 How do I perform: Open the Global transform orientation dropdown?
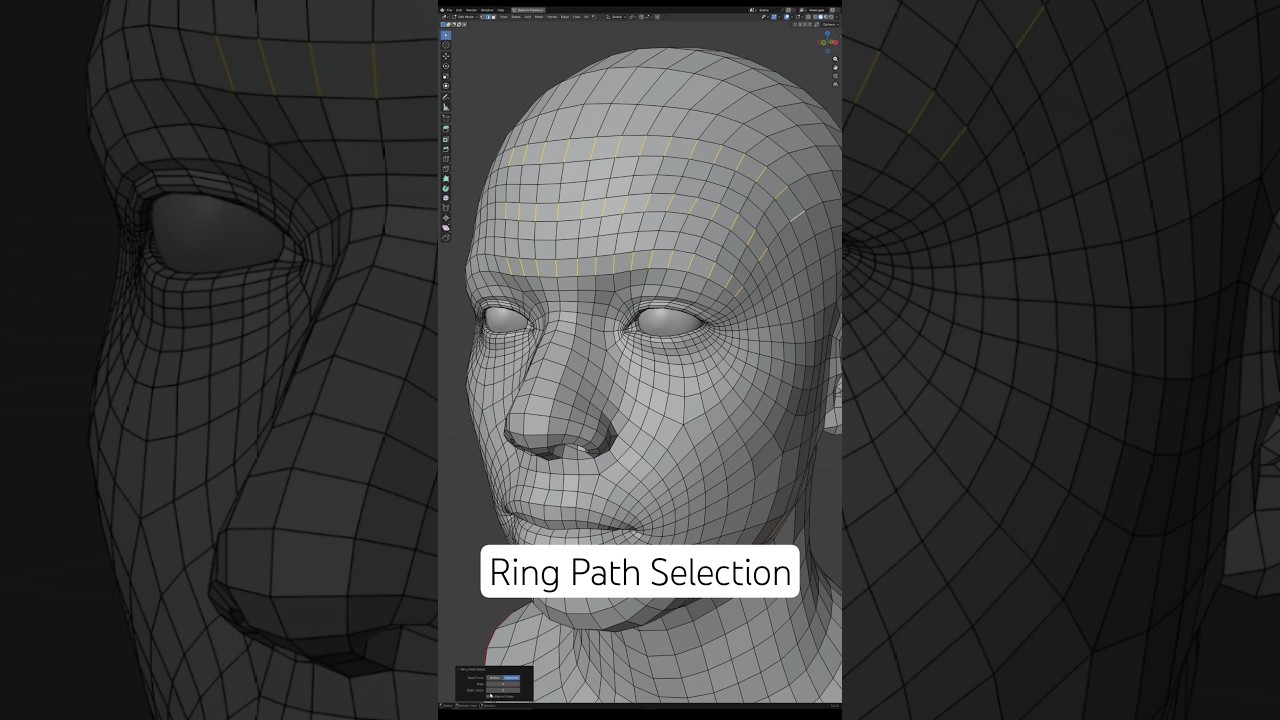click(615, 17)
